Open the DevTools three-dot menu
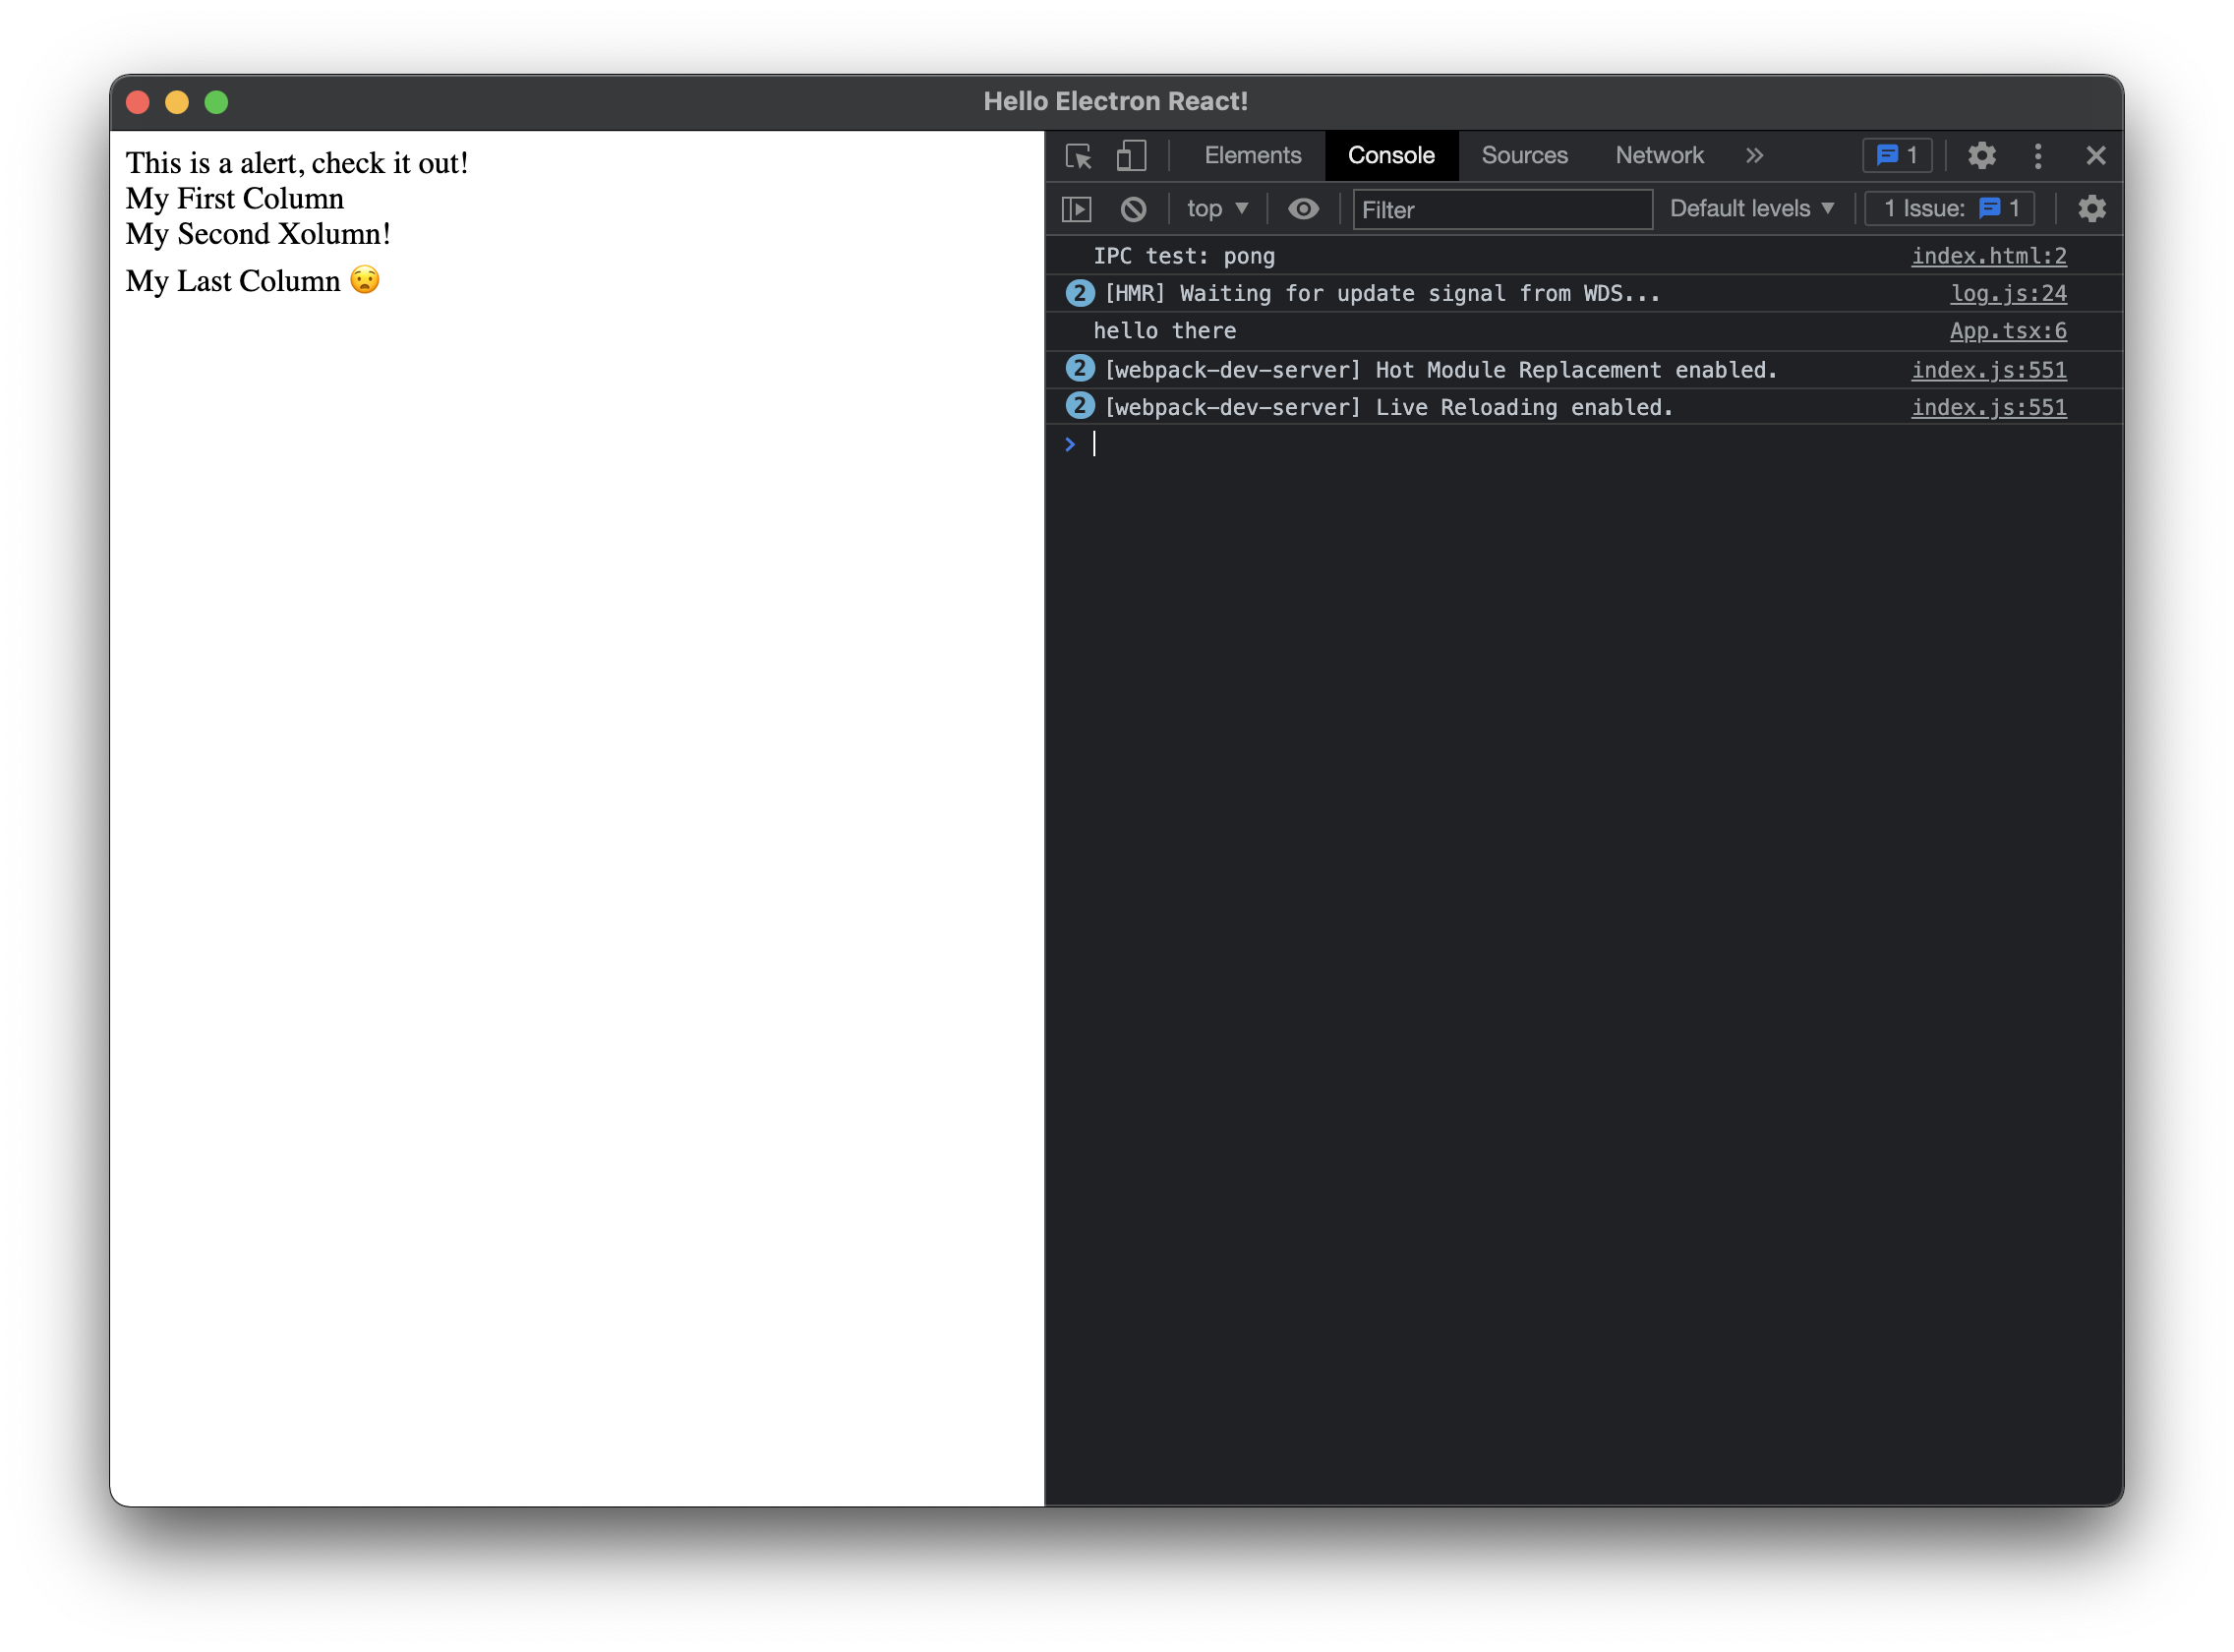Image resolution: width=2234 pixels, height=1652 pixels. click(x=2038, y=156)
